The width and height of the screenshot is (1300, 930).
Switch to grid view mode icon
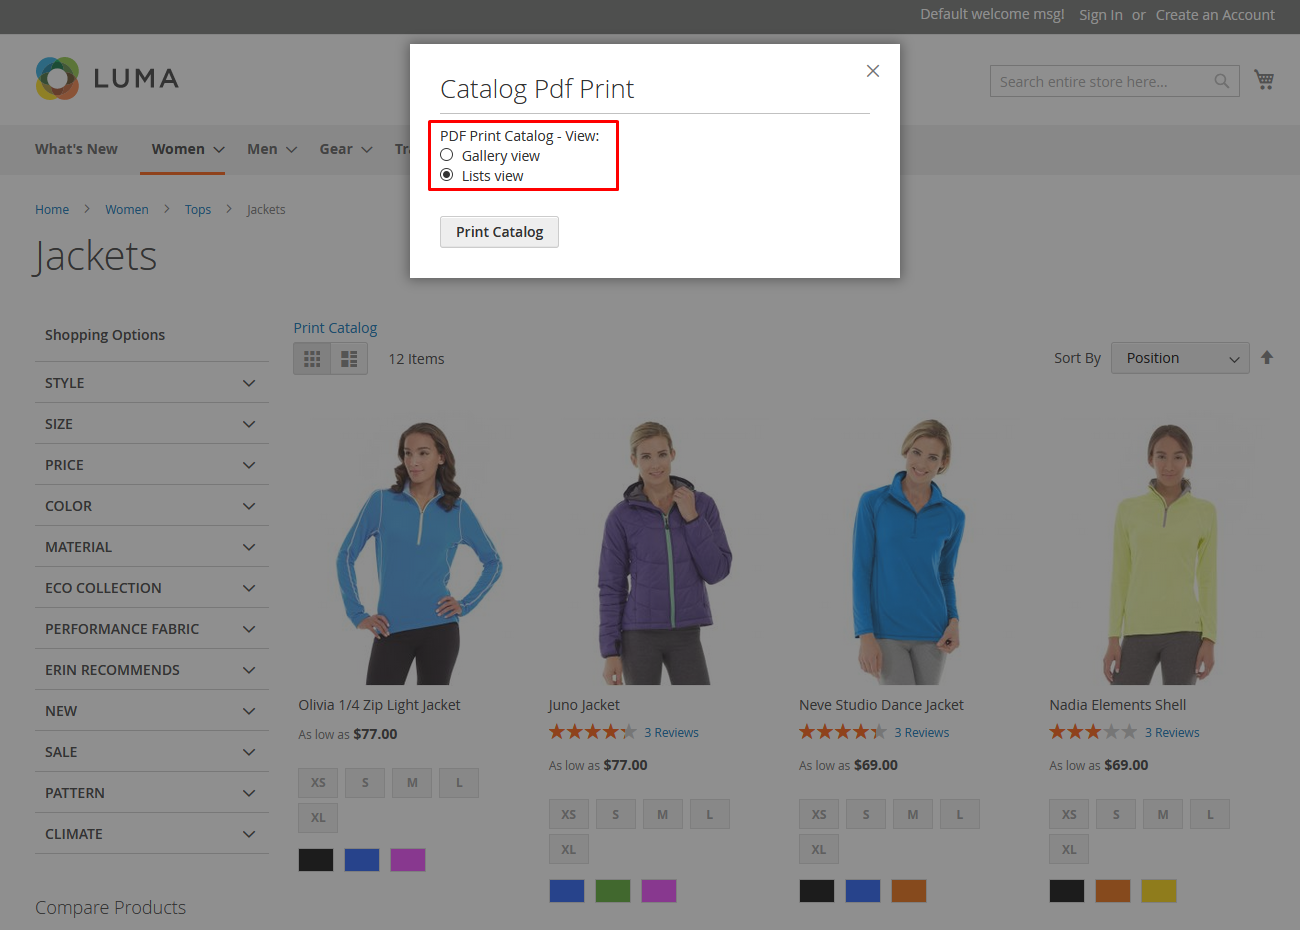click(x=312, y=359)
